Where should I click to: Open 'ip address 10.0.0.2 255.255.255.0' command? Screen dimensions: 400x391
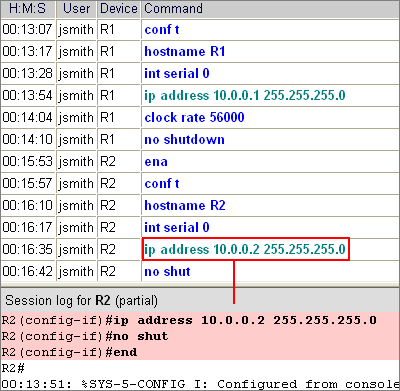(x=245, y=250)
